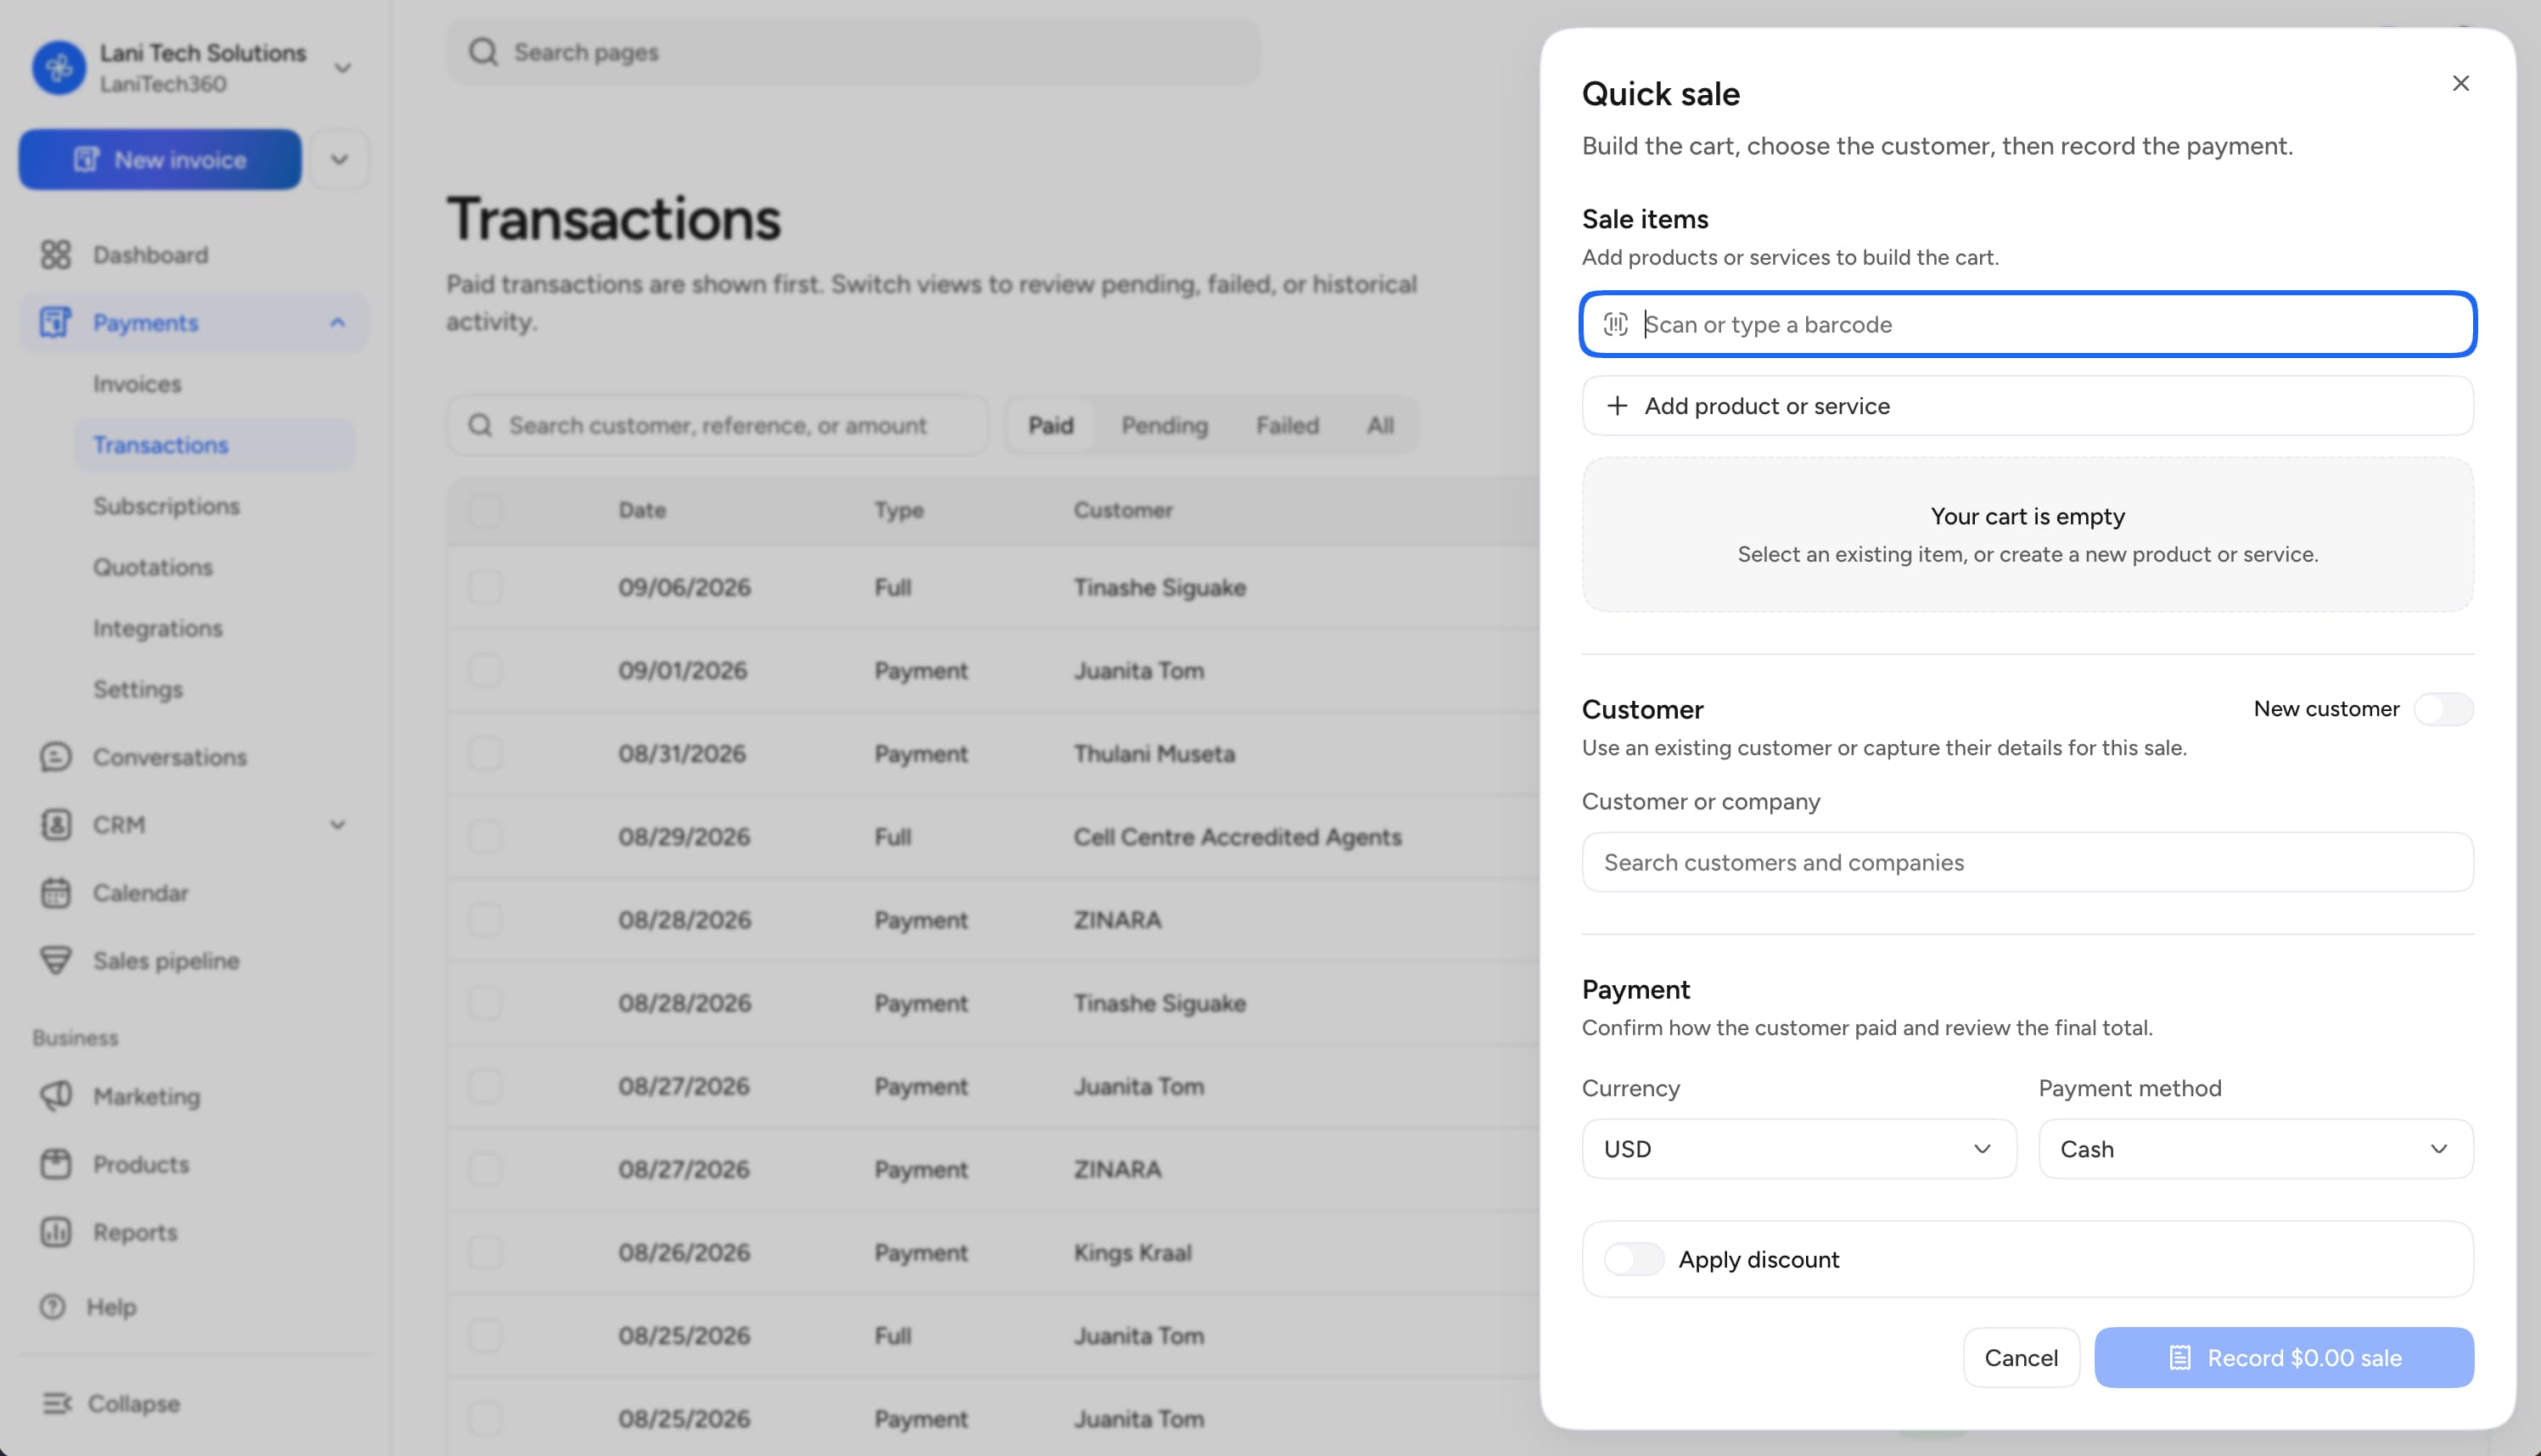Open Dashboard via its grid icon

[56, 255]
